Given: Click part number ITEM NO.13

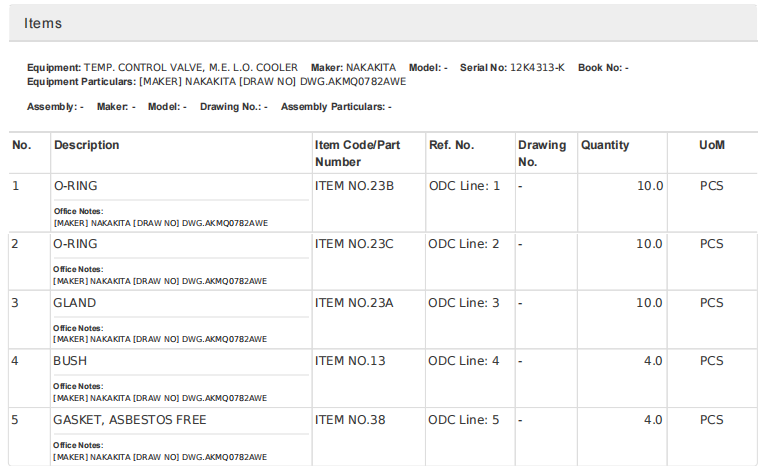Looking at the screenshot, I should tap(350, 361).
